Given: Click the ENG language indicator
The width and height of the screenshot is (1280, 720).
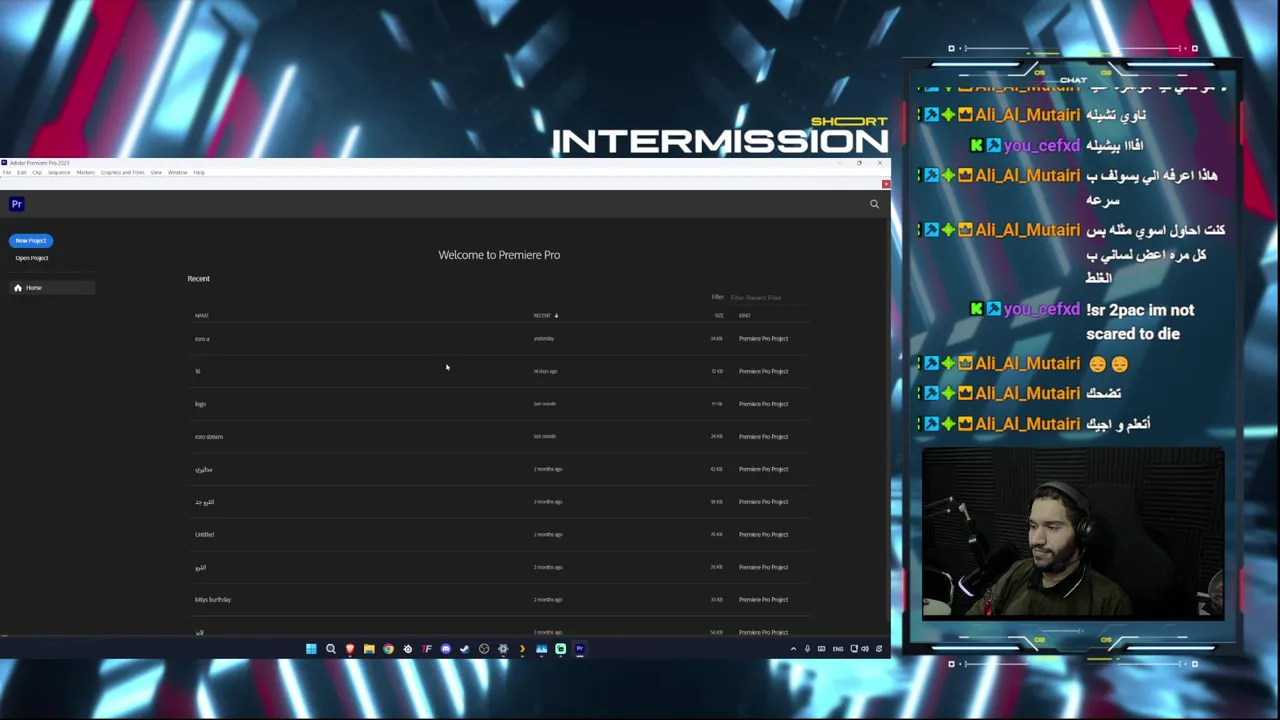Looking at the screenshot, I should [838, 649].
